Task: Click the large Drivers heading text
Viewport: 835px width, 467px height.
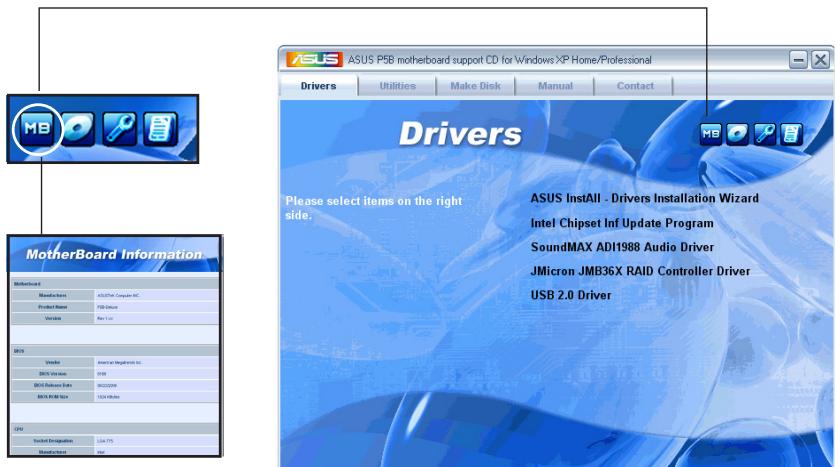Action: coord(460,134)
